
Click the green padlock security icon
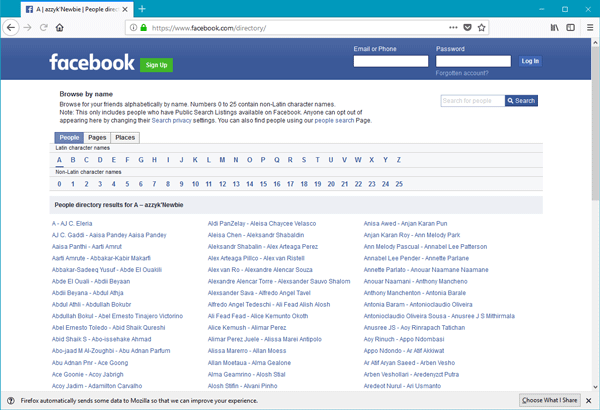pos(143,28)
